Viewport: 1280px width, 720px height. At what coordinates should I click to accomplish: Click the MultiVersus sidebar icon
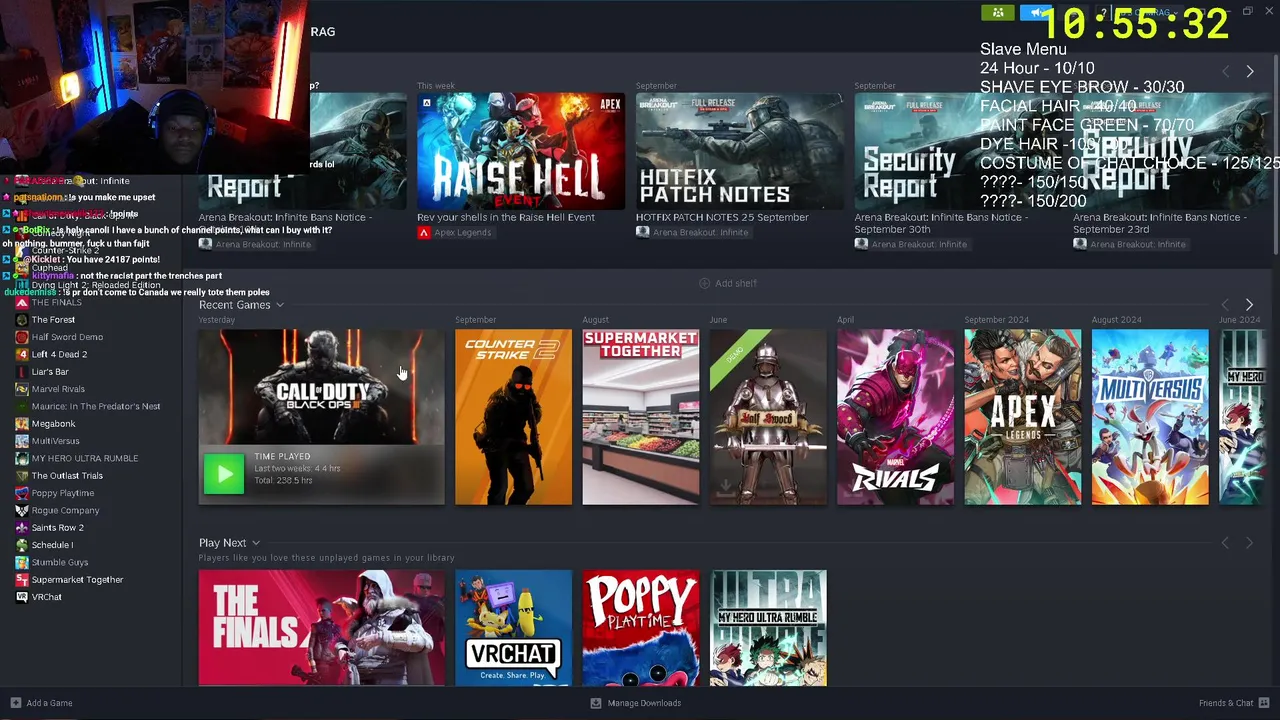pos(22,441)
